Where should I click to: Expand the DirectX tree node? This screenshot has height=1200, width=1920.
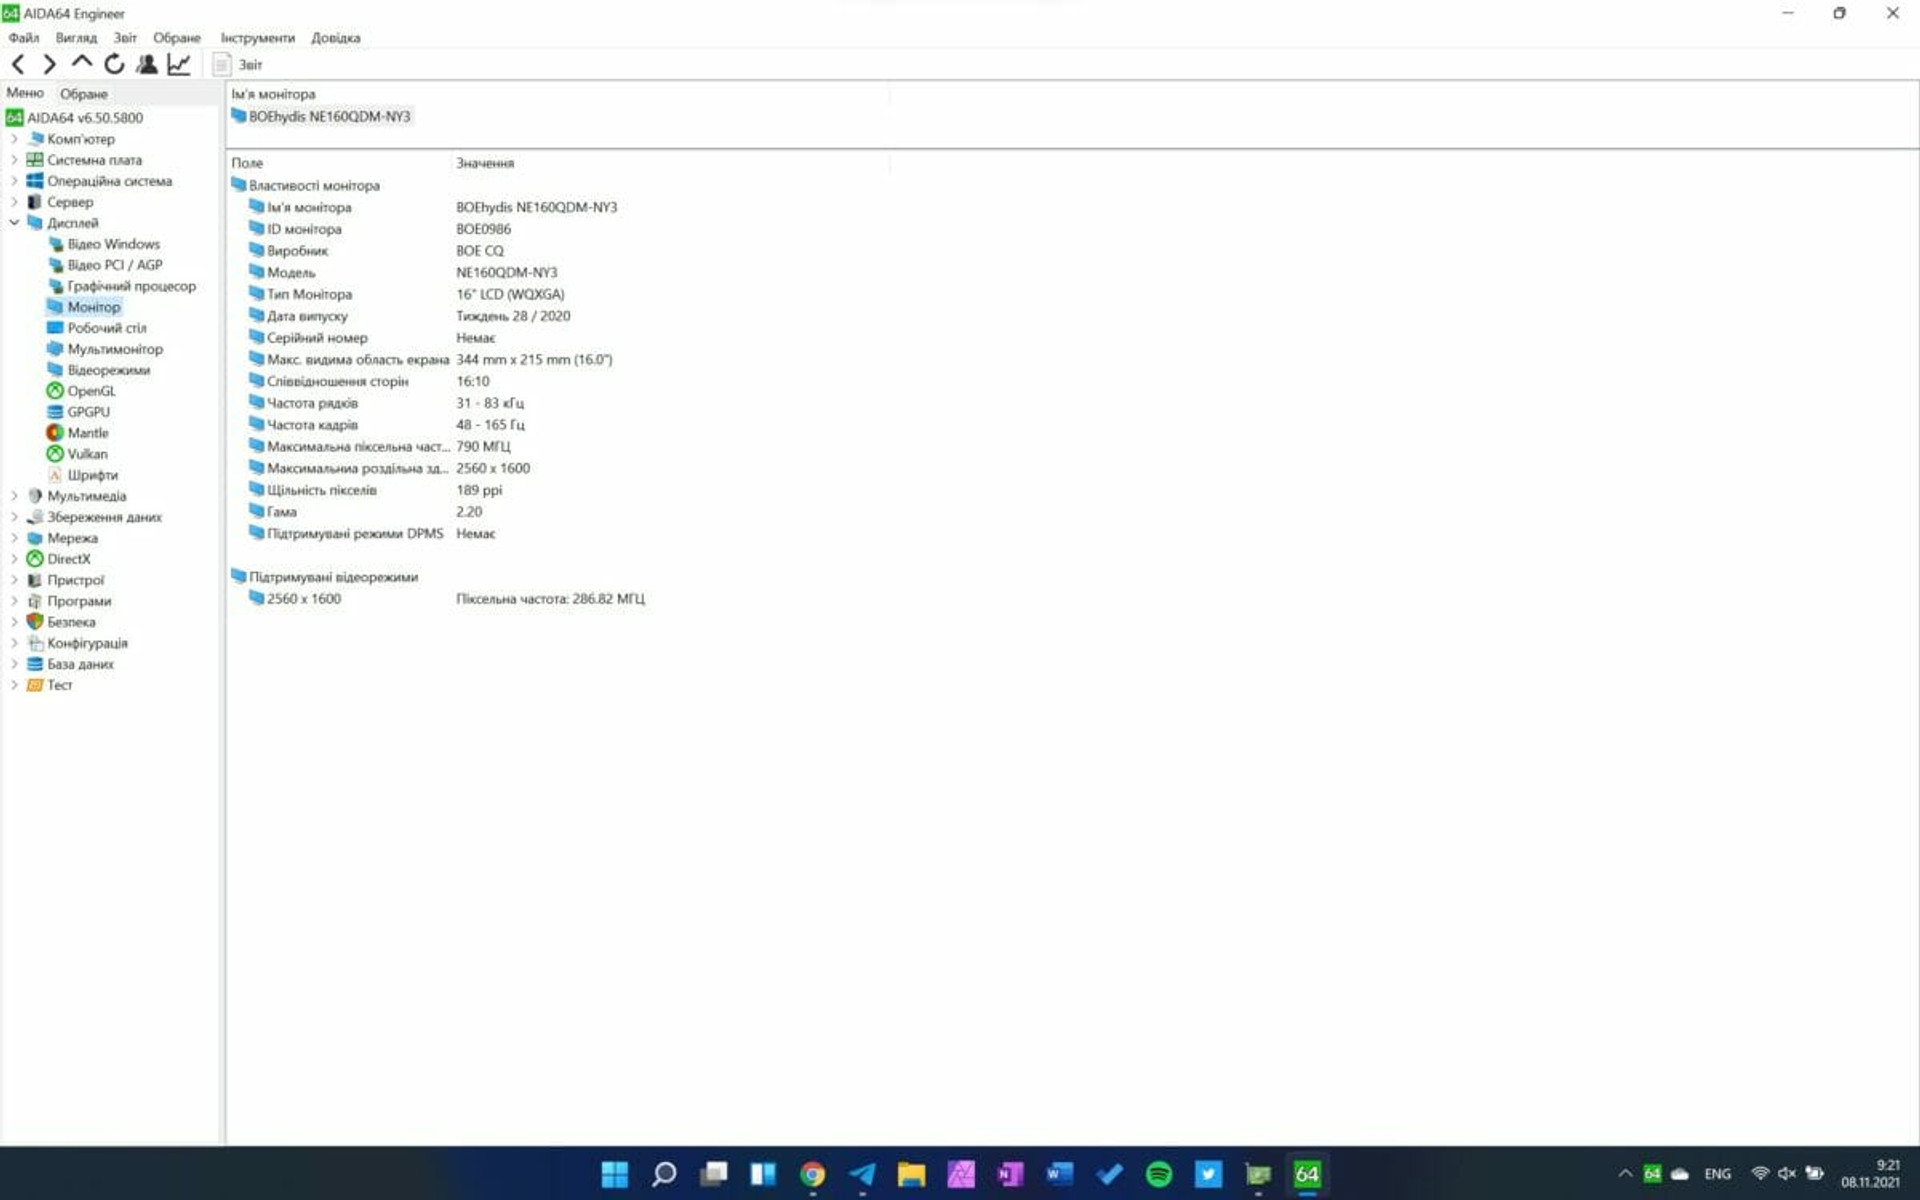[14, 559]
